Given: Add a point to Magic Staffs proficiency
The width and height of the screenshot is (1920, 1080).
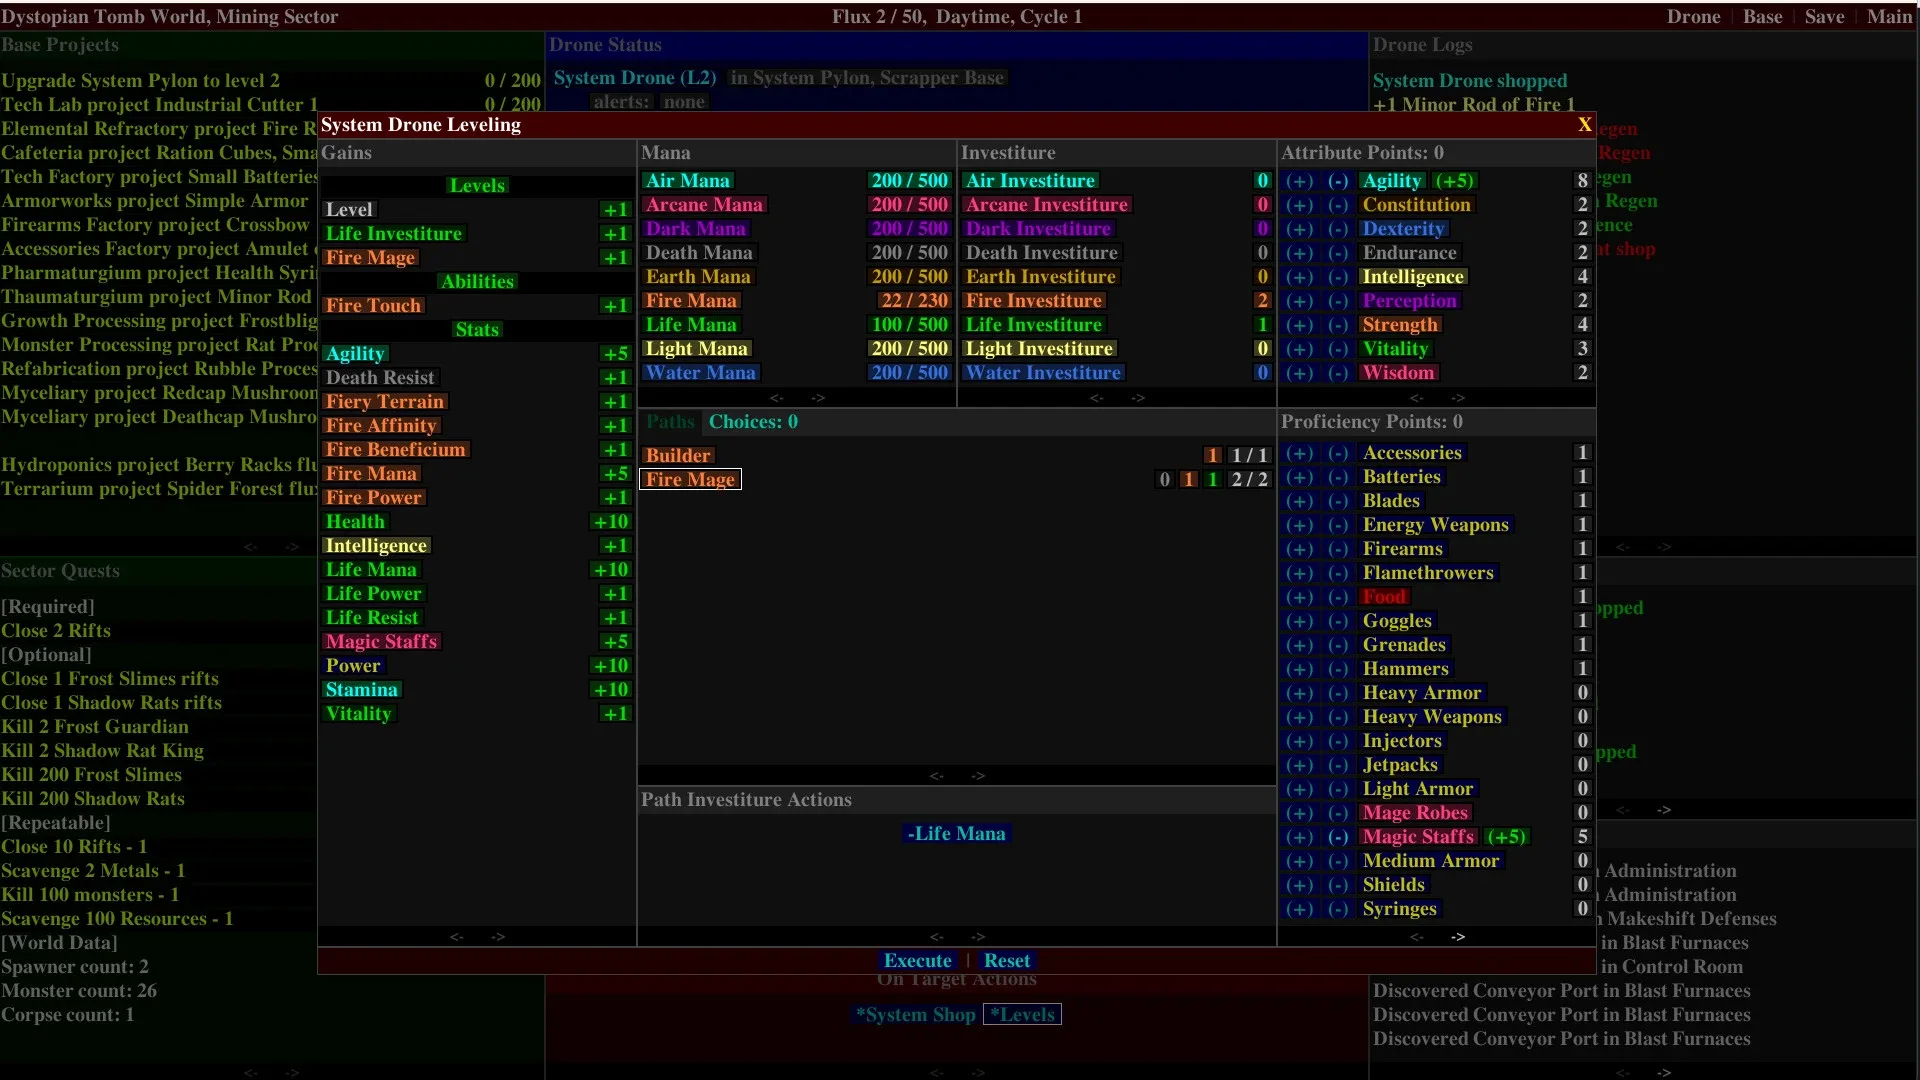Looking at the screenshot, I should 1299,837.
